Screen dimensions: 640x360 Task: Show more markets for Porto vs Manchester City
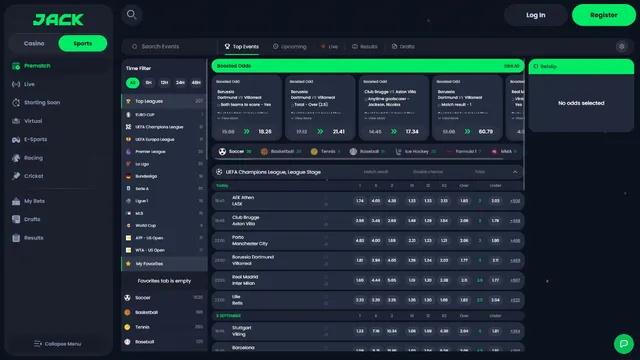515,241
